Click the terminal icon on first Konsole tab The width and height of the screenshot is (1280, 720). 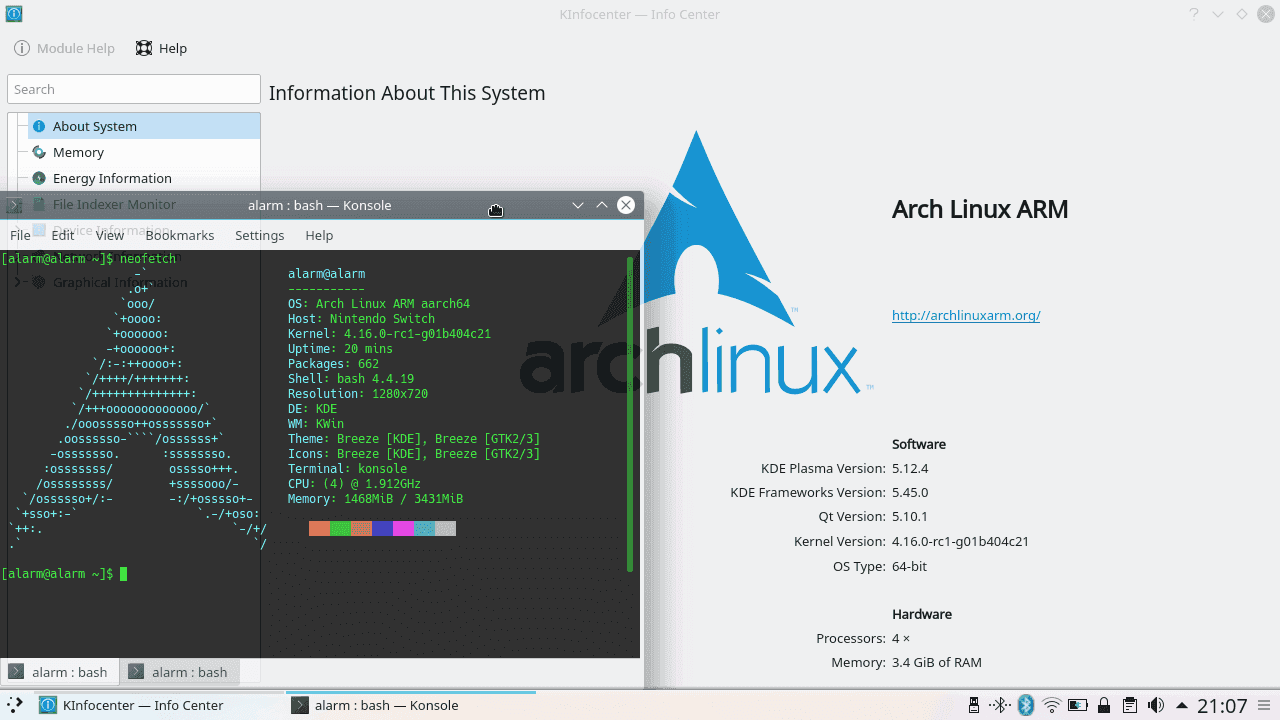point(16,672)
